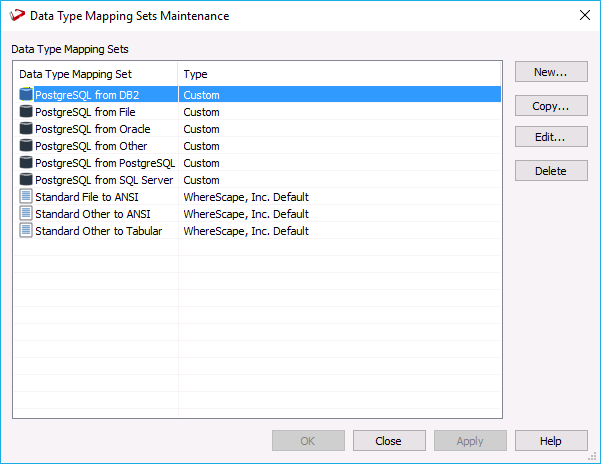601x464 pixels.
Task: Click the database icon beside PostgreSQL from DB2
Action: (x=26, y=95)
